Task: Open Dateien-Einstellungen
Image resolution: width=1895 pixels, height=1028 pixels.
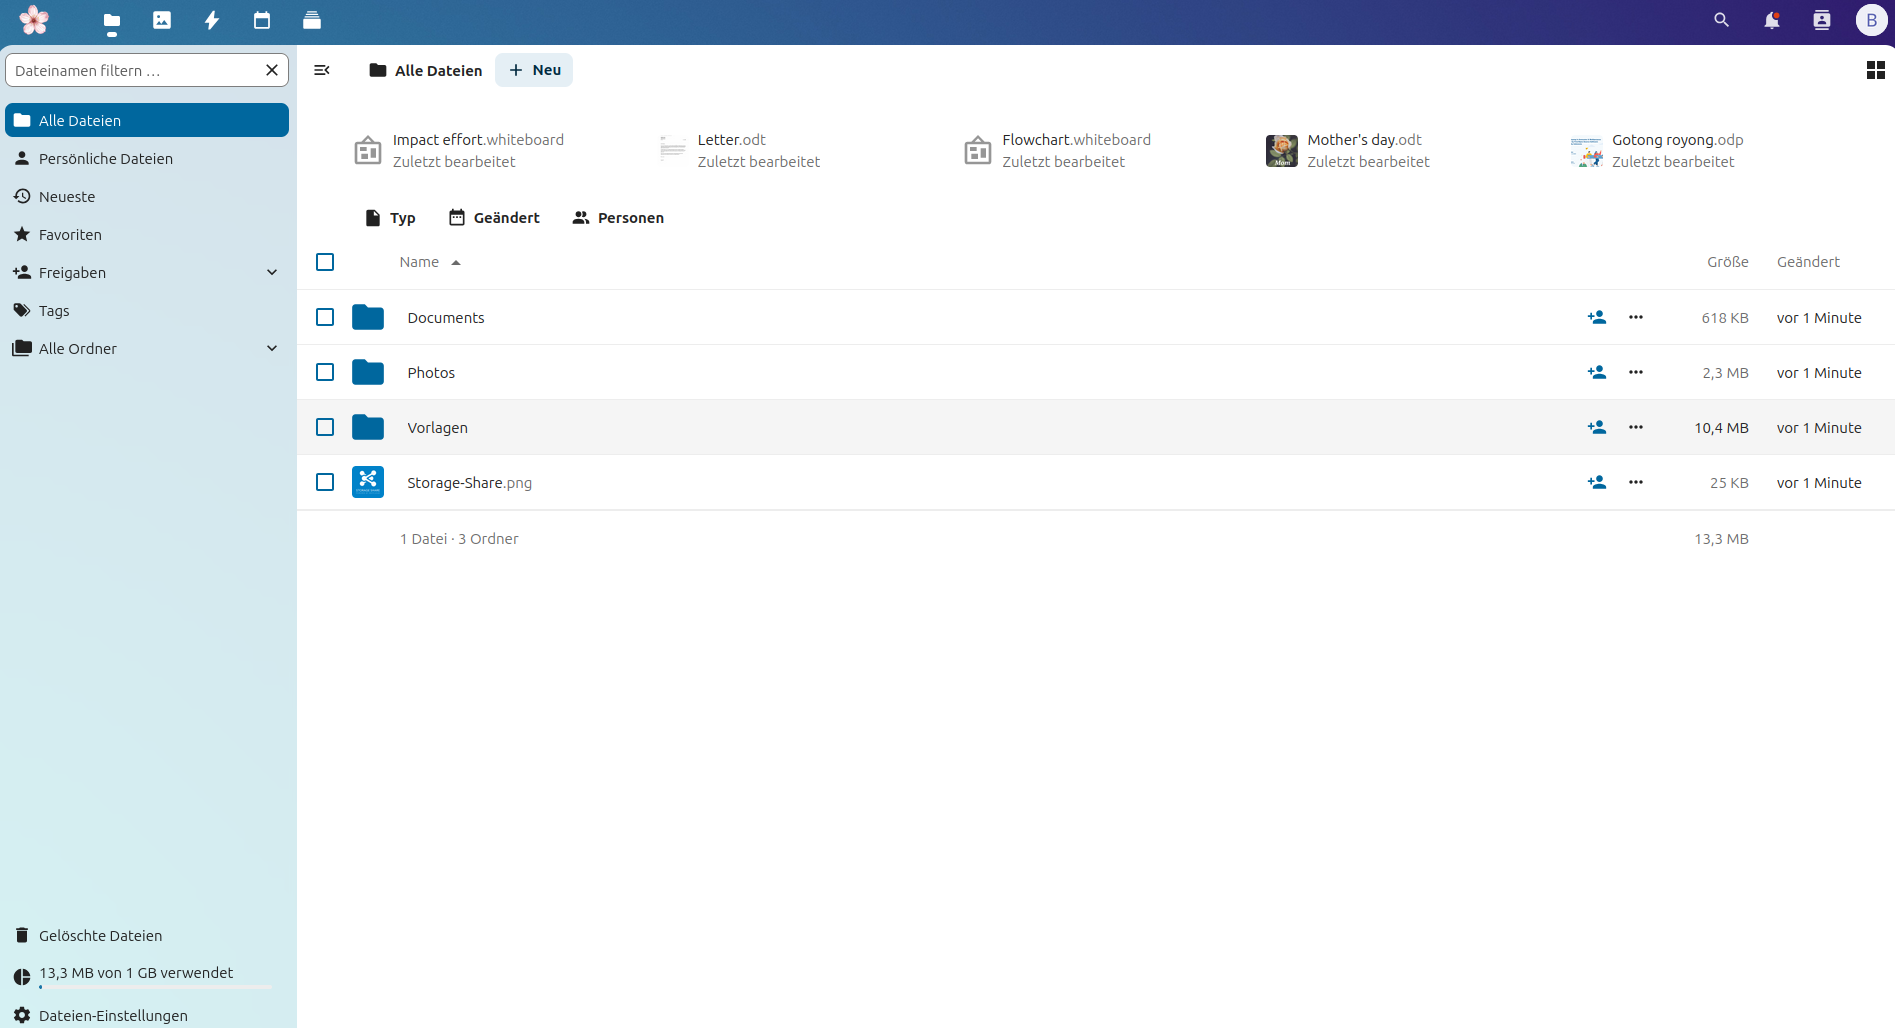Action: 113,1015
